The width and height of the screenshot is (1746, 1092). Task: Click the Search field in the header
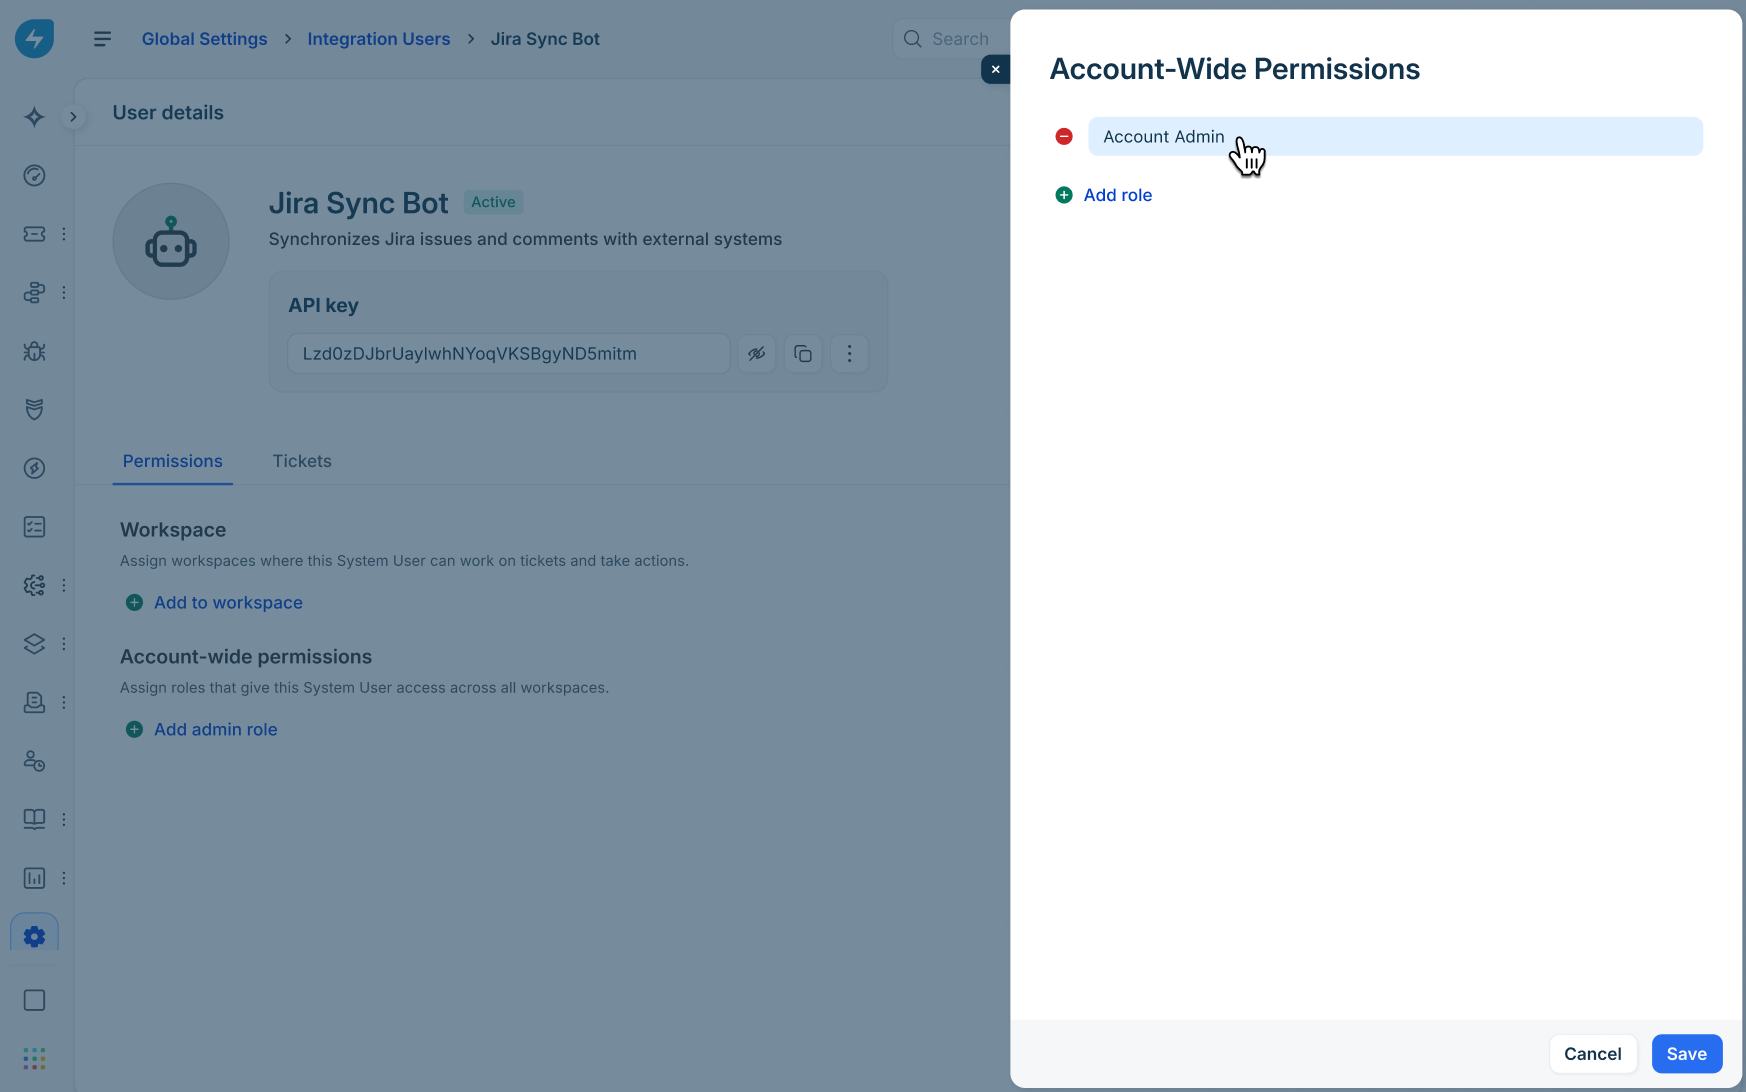click(950, 39)
